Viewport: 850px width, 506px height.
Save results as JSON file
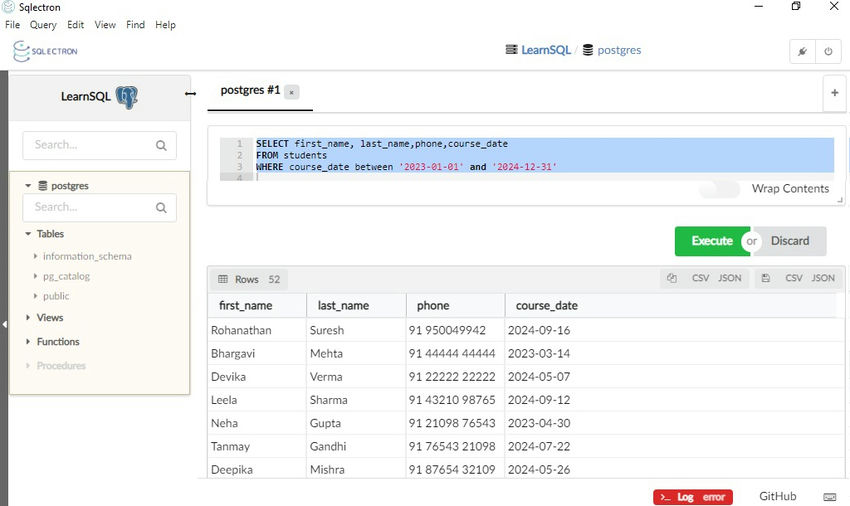coord(823,278)
